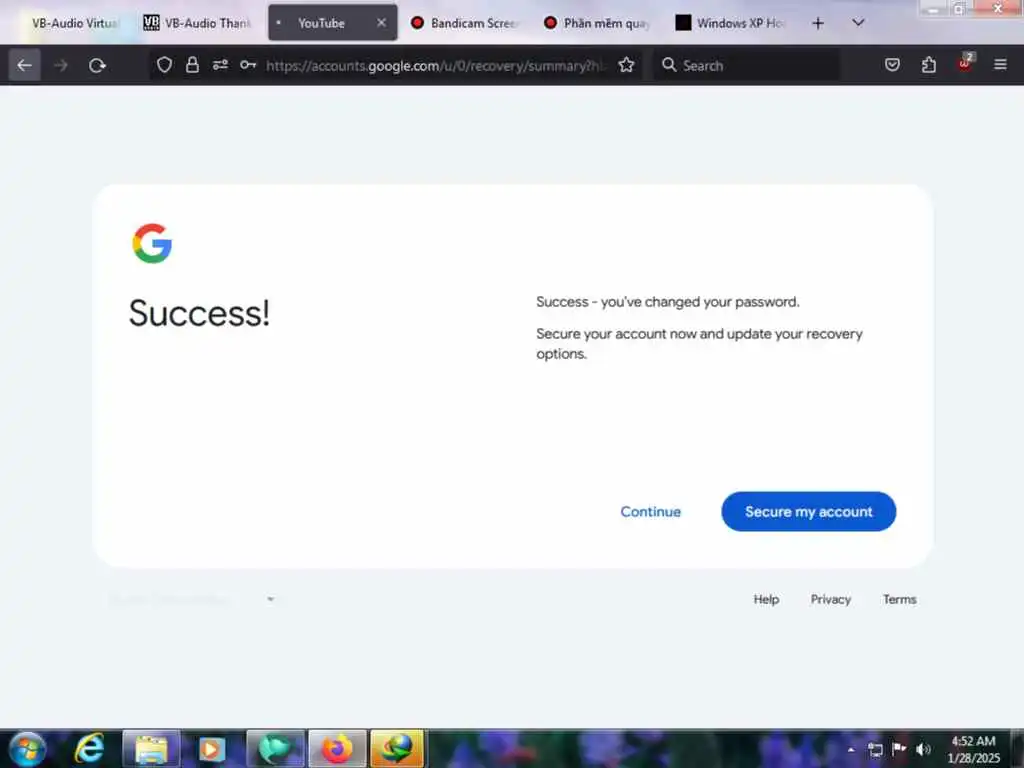Go back using the browser back arrow
Screen dimensions: 1024x768
[x=25, y=65]
